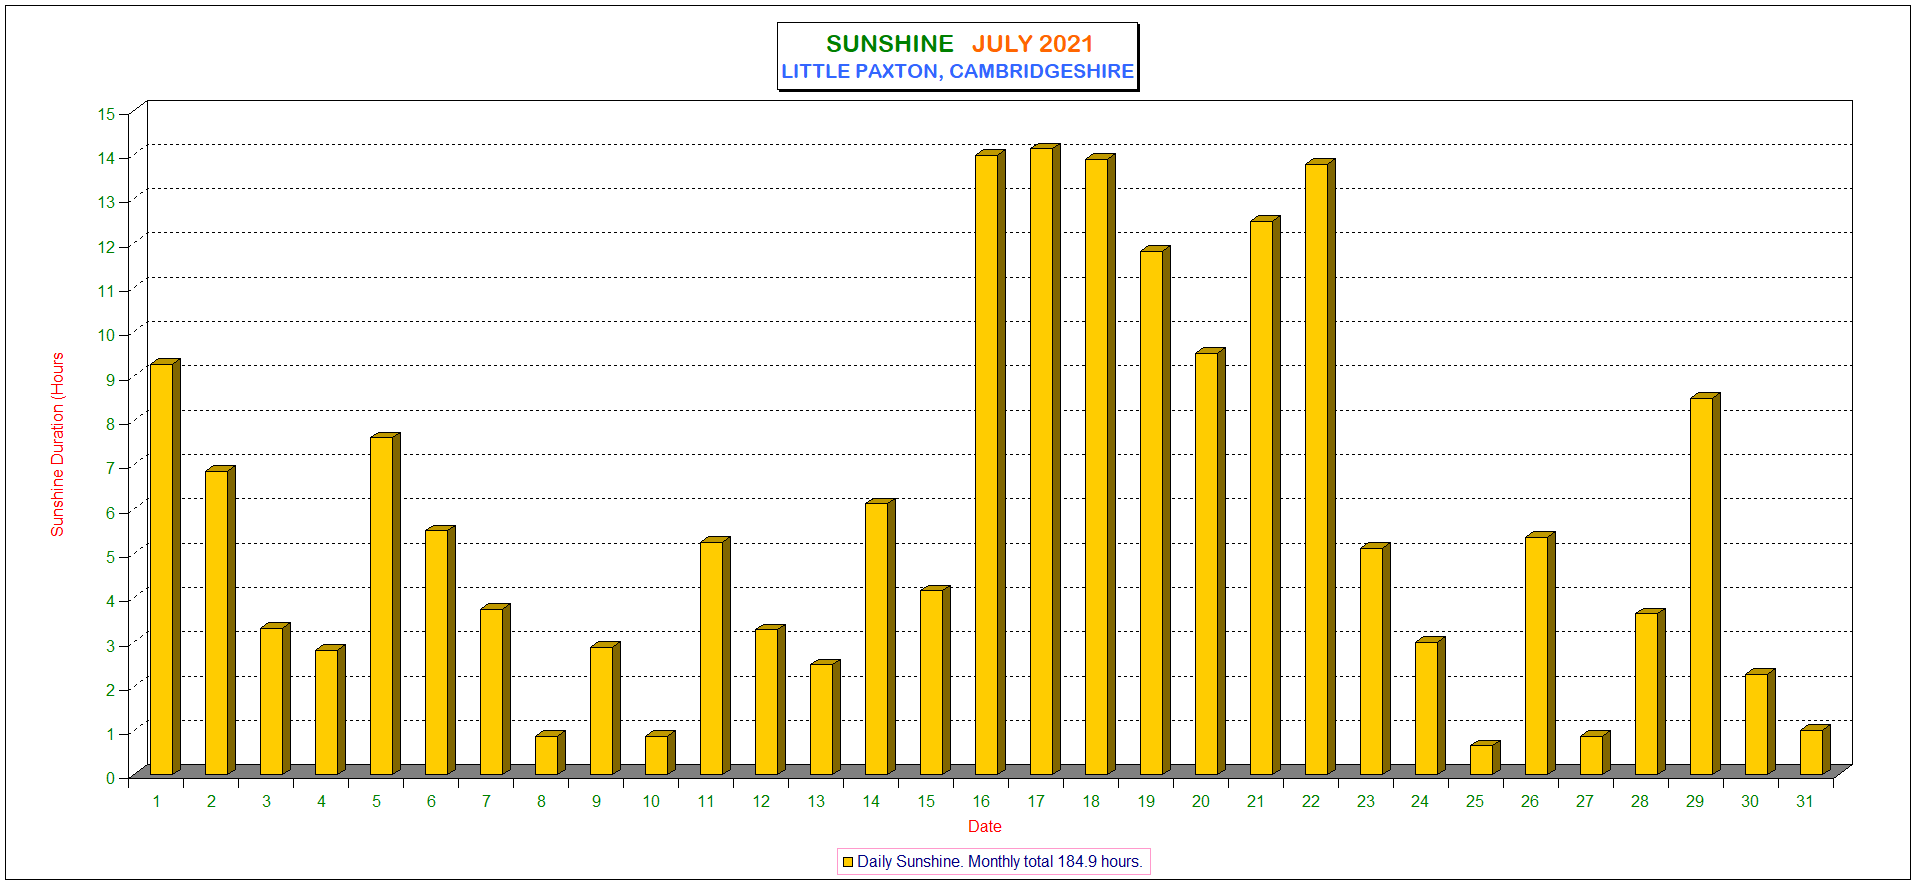Click the bar for date 9

pyautogui.click(x=605, y=708)
